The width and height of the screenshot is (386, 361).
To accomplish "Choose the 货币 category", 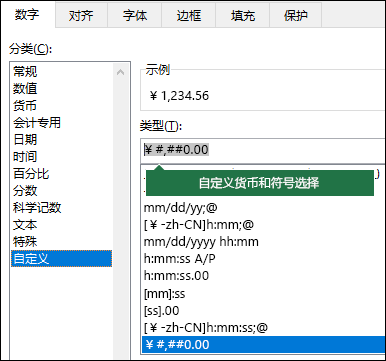I will click(x=62, y=105).
